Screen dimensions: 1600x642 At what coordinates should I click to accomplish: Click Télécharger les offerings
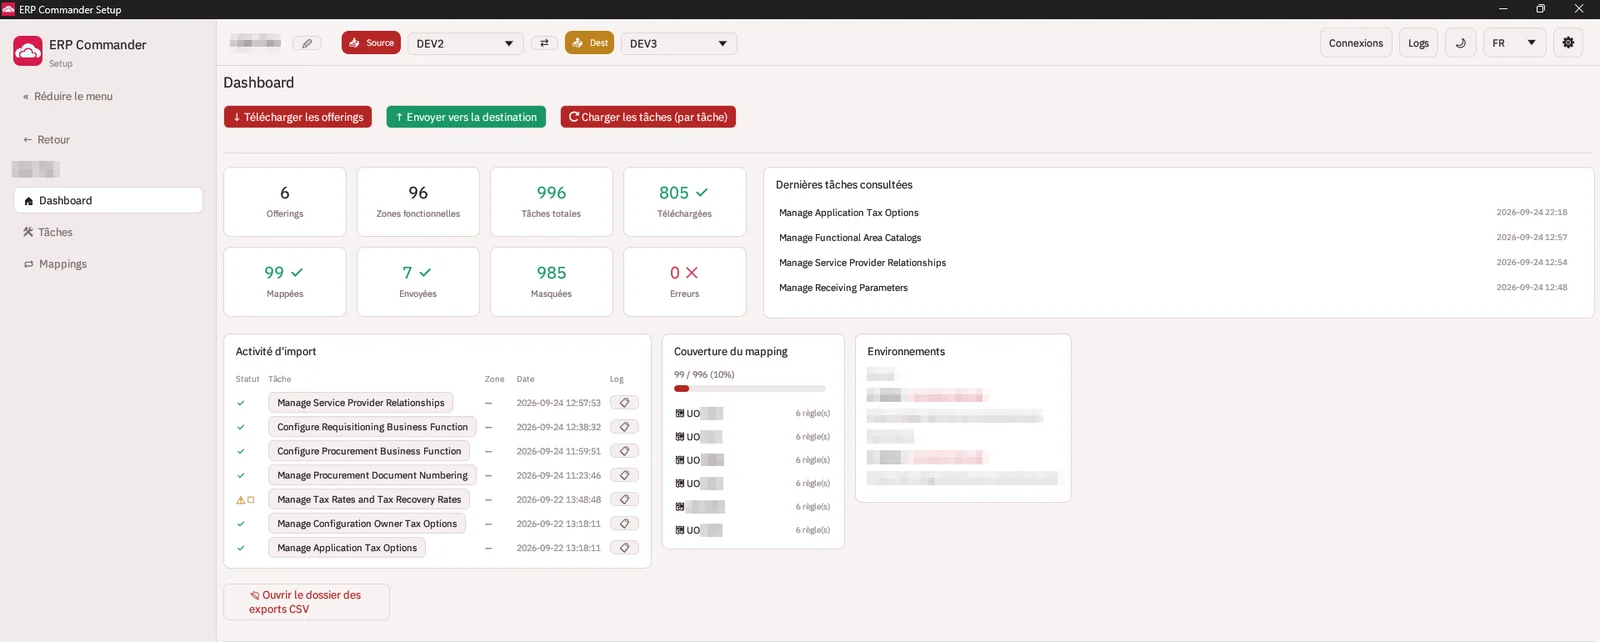point(298,117)
